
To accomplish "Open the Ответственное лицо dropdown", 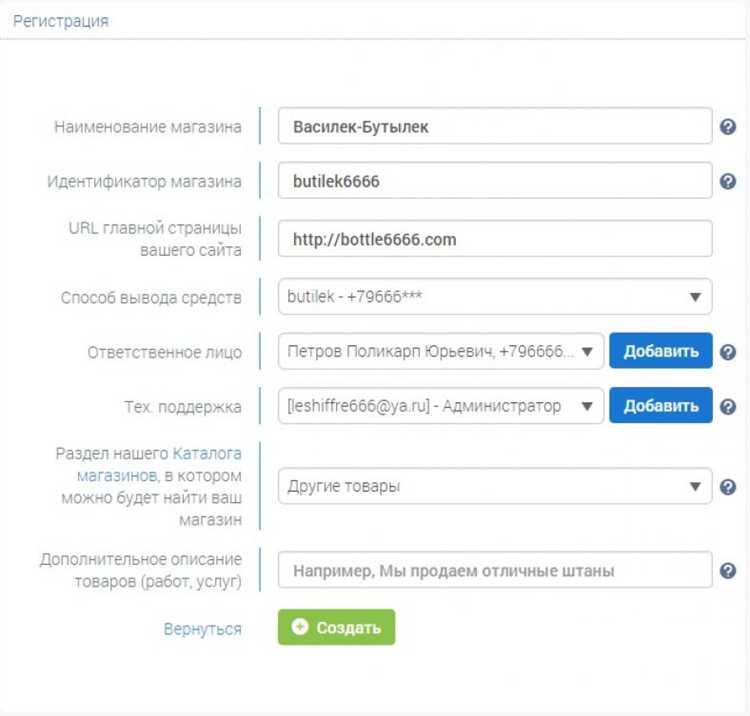I will point(441,352).
